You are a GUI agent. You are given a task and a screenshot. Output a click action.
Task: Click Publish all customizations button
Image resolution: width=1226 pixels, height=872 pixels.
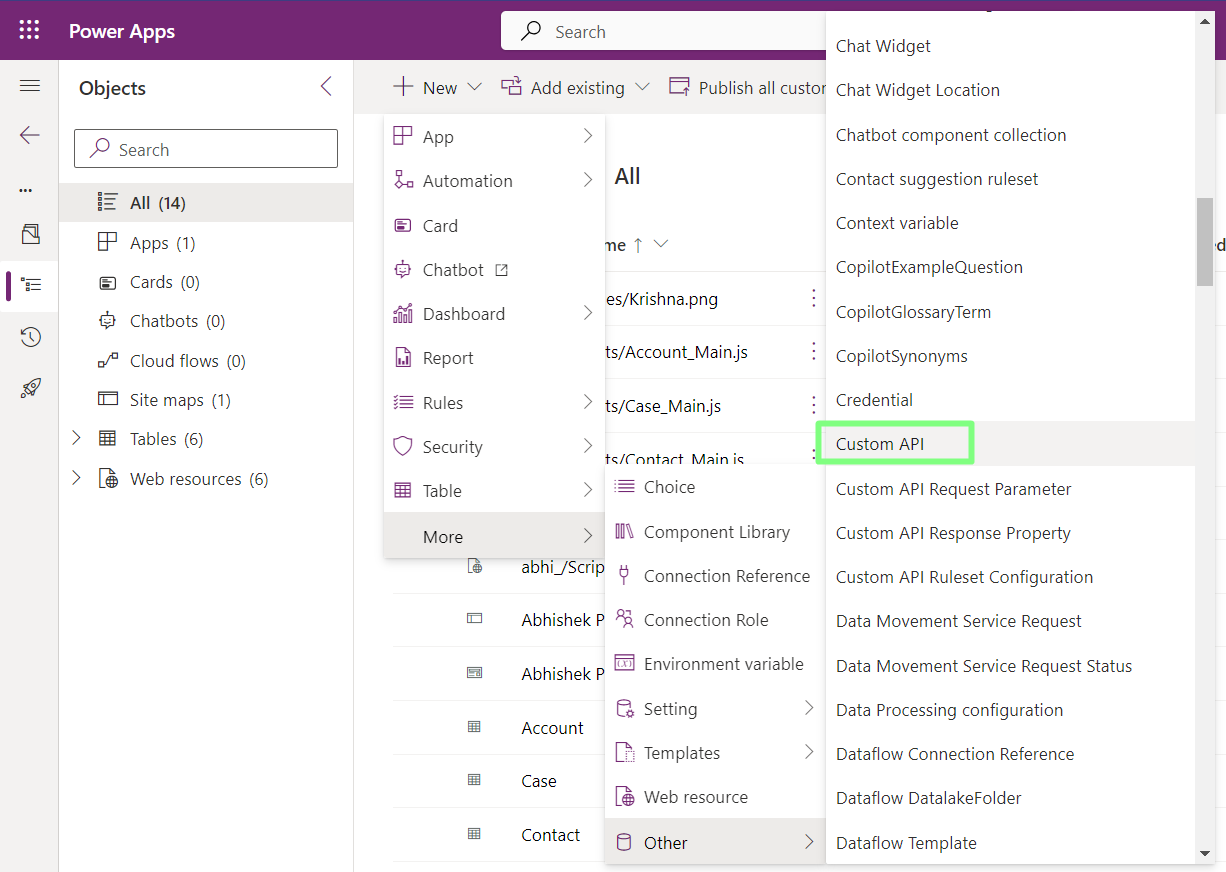point(748,88)
